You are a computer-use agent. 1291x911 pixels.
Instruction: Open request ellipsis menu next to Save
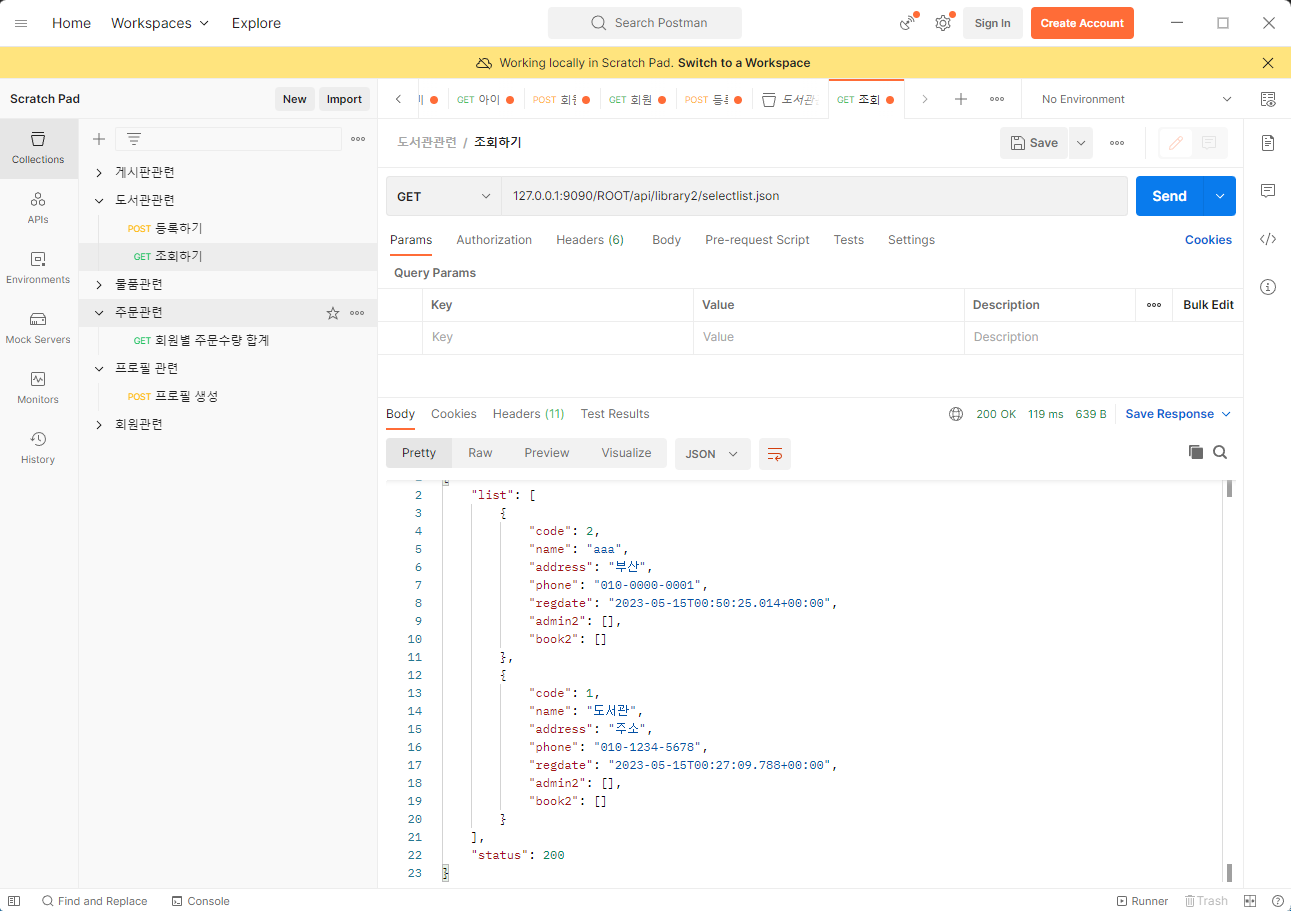[1117, 143]
